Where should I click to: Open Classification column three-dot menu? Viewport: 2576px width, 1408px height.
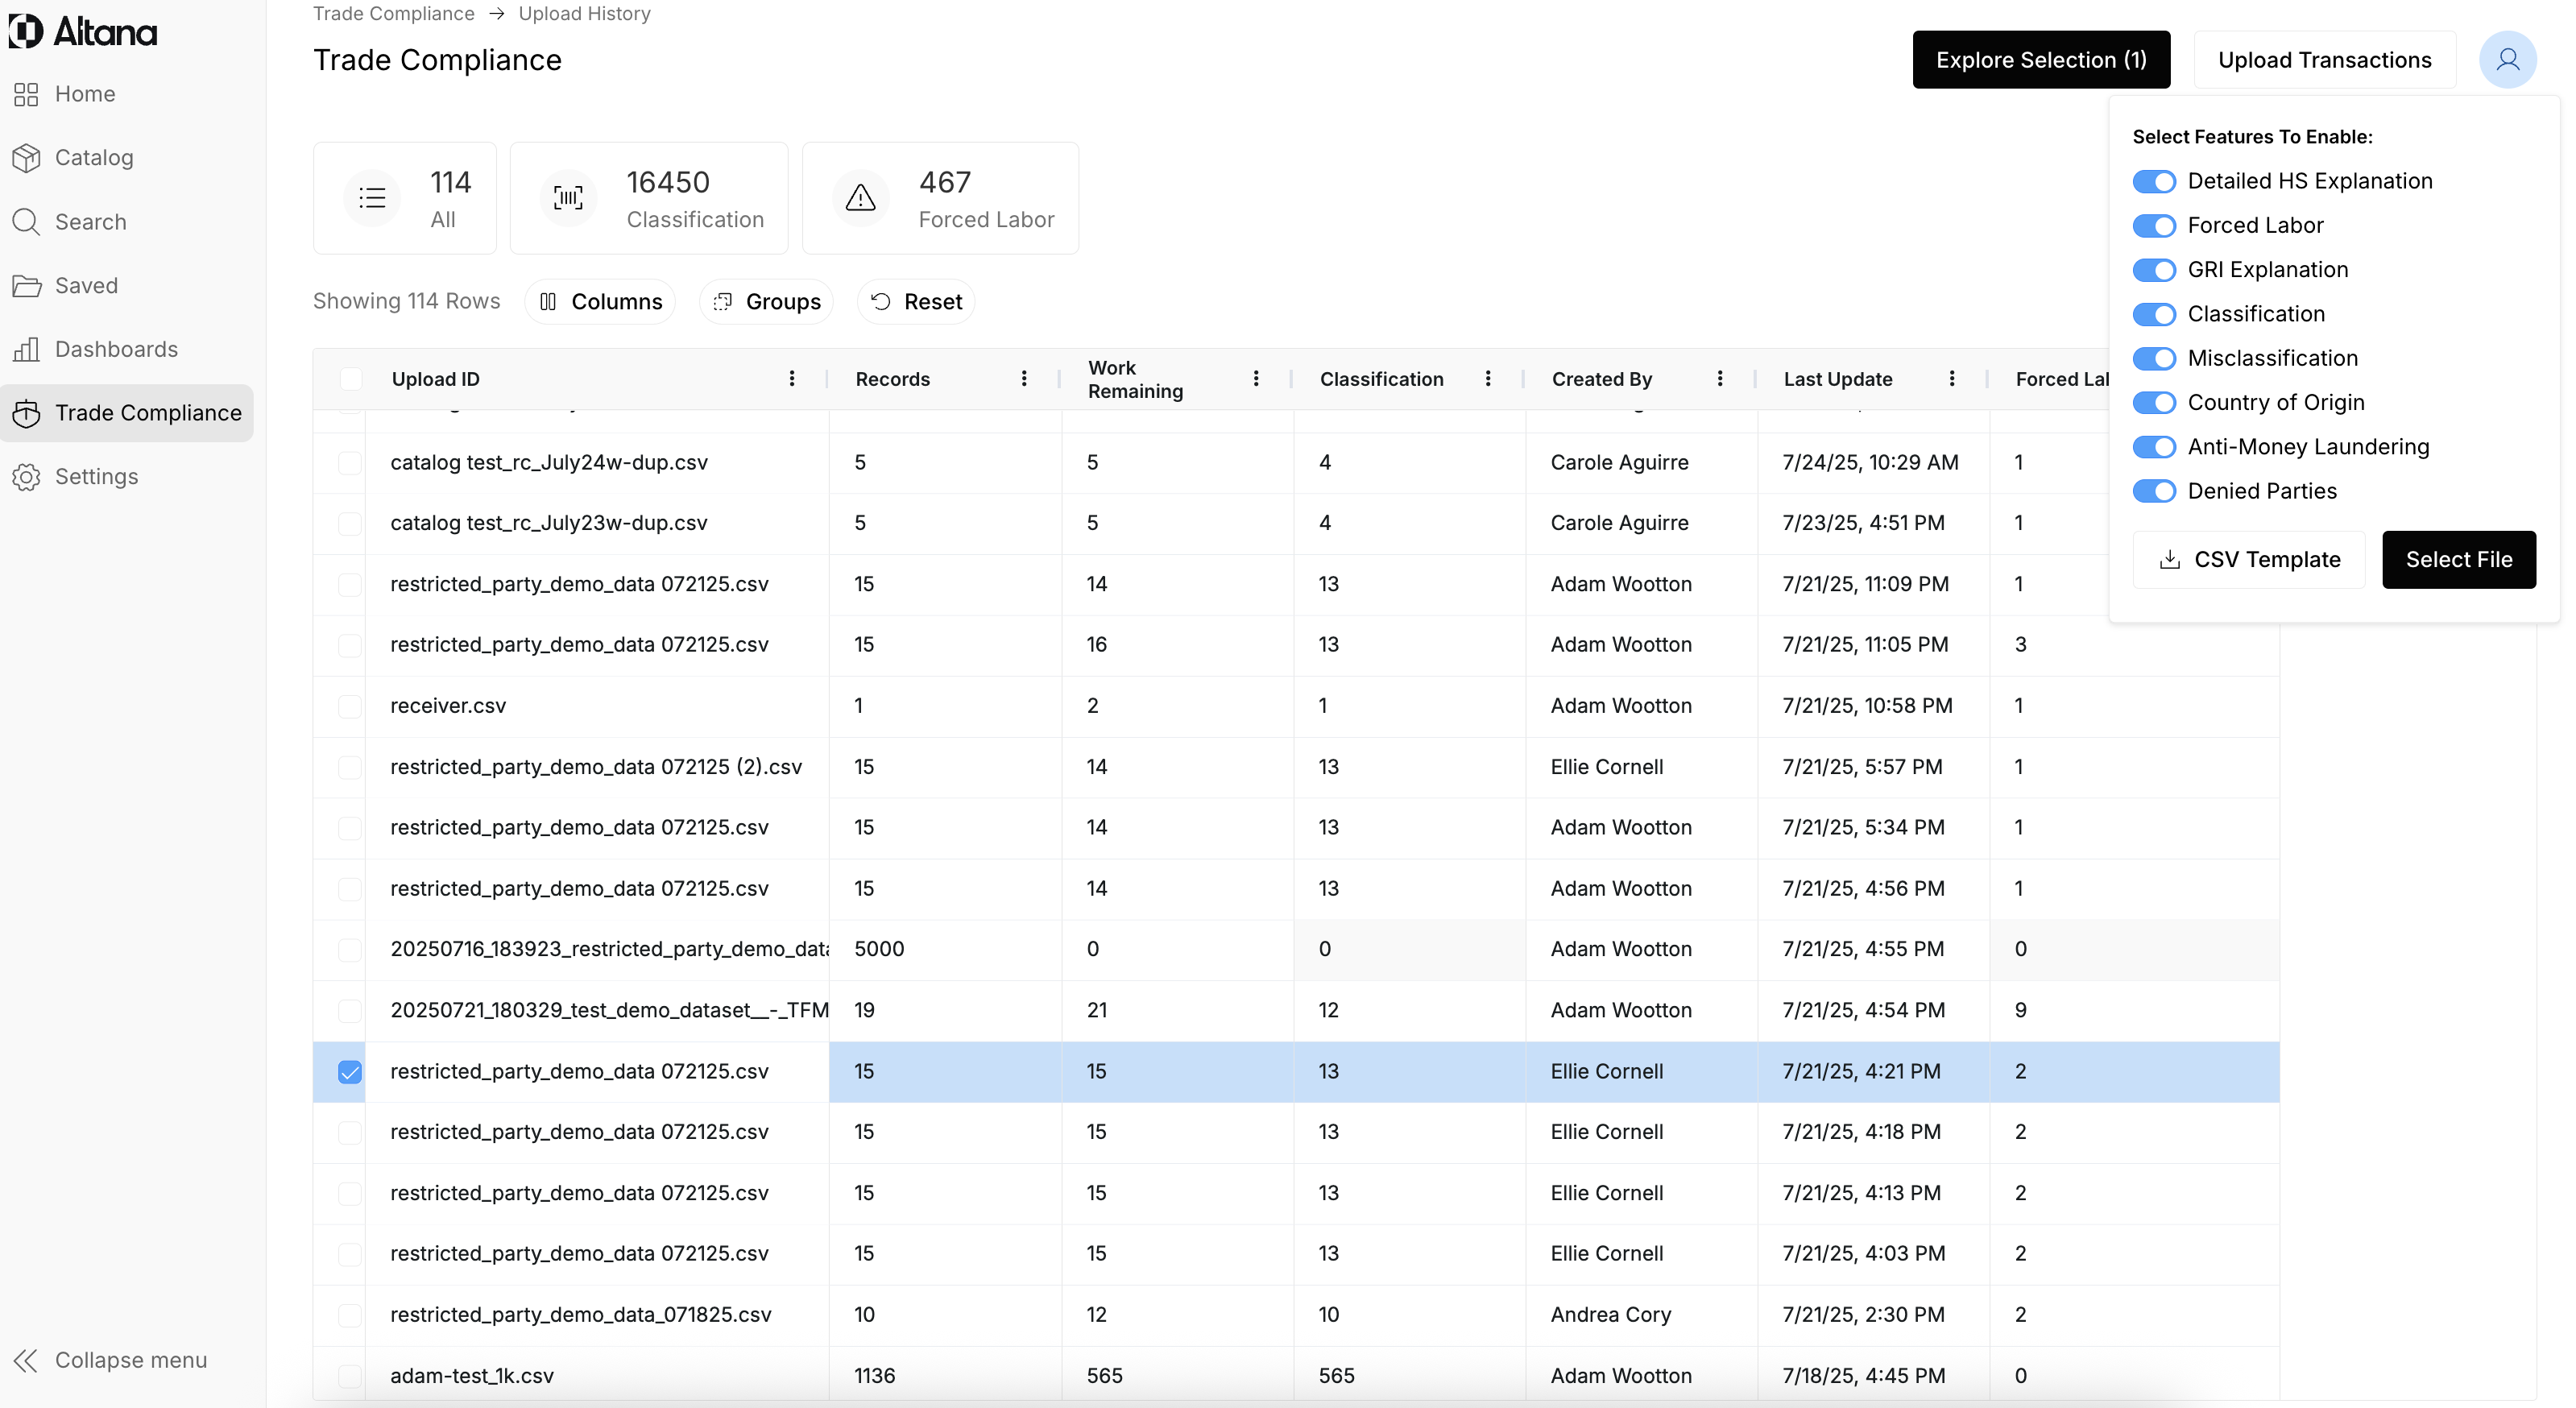click(1487, 379)
